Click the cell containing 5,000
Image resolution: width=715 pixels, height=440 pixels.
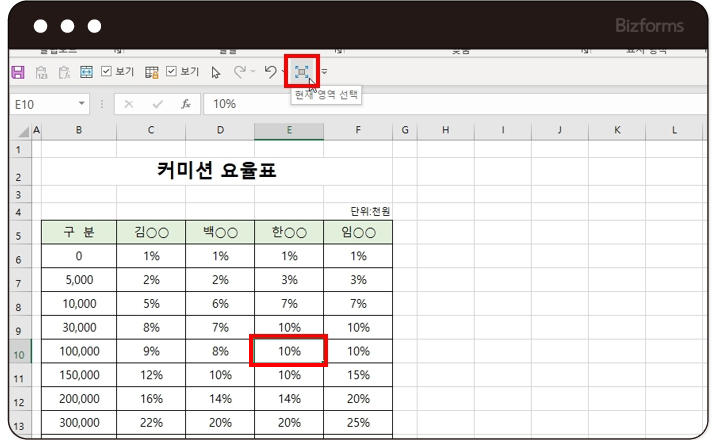coord(79,280)
